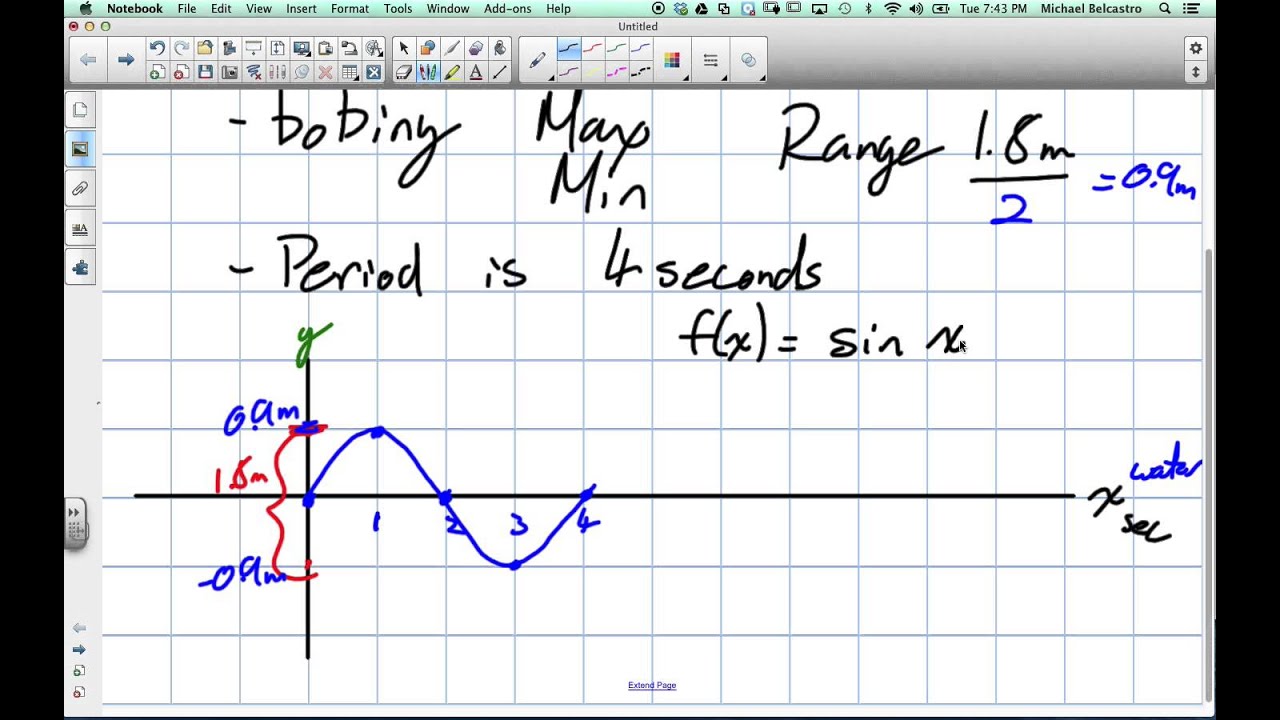
Task: Open the View menu
Action: click(x=259, y=8)
